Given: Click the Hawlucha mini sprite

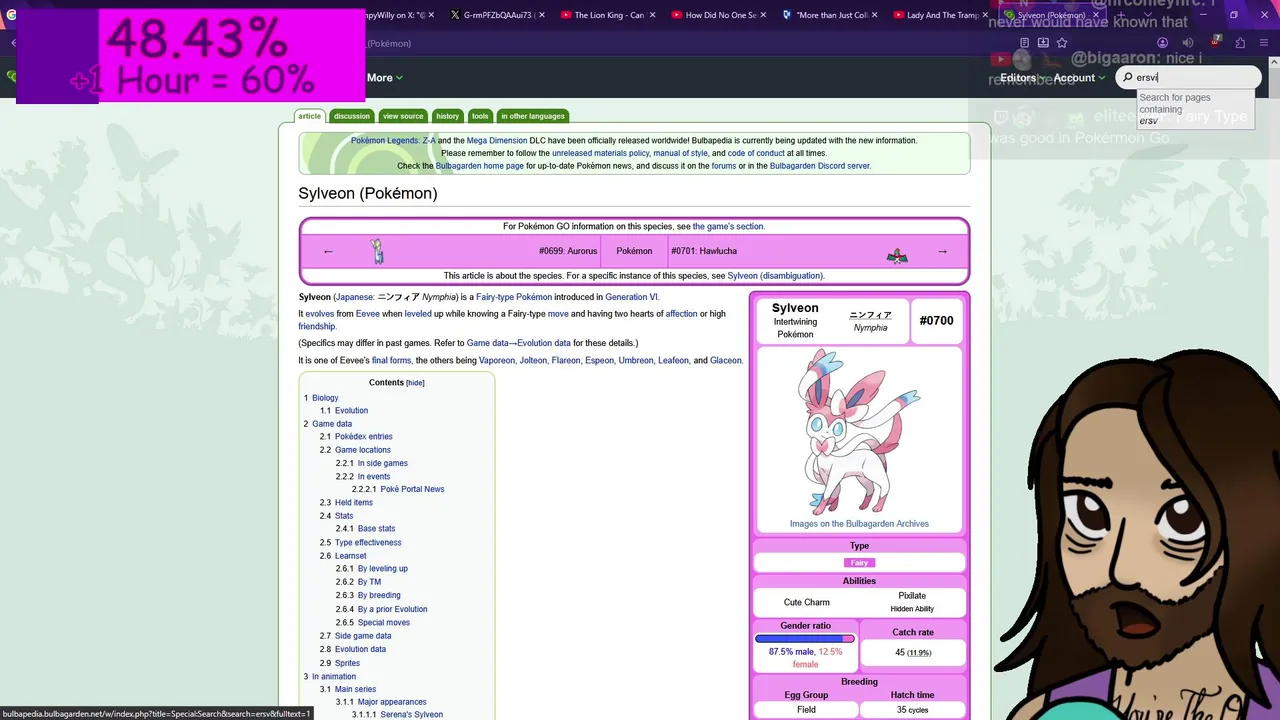Looking at the screenshot, I should point(897,256).
